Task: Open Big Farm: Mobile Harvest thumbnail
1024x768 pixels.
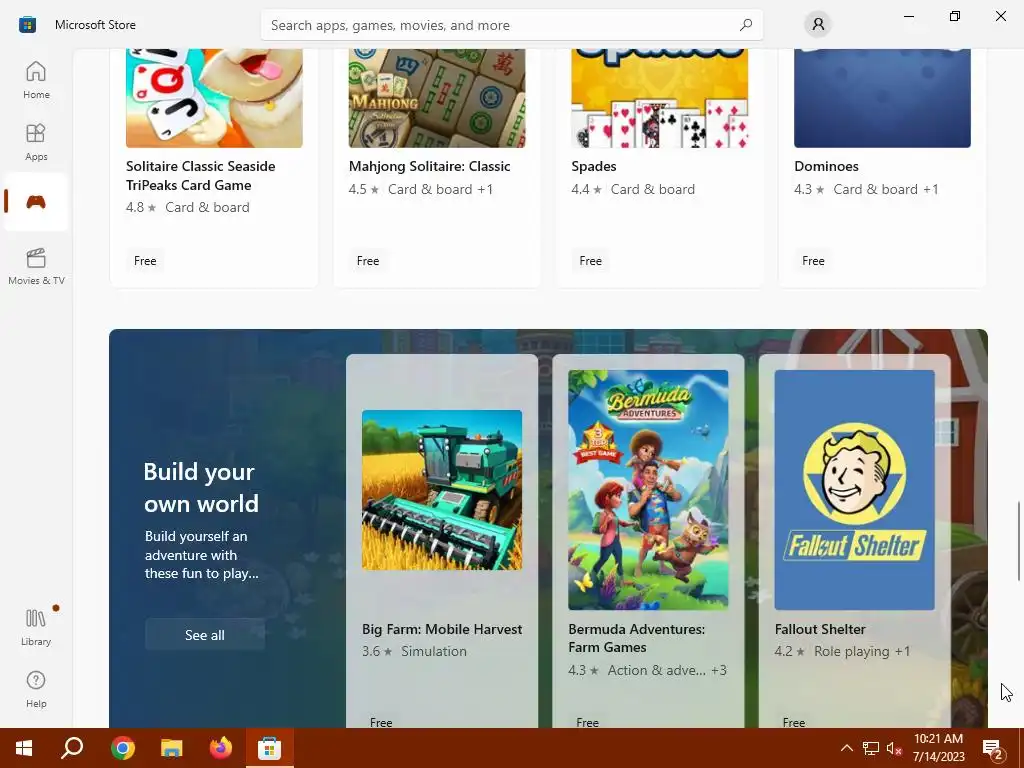Action: point(442,490)
